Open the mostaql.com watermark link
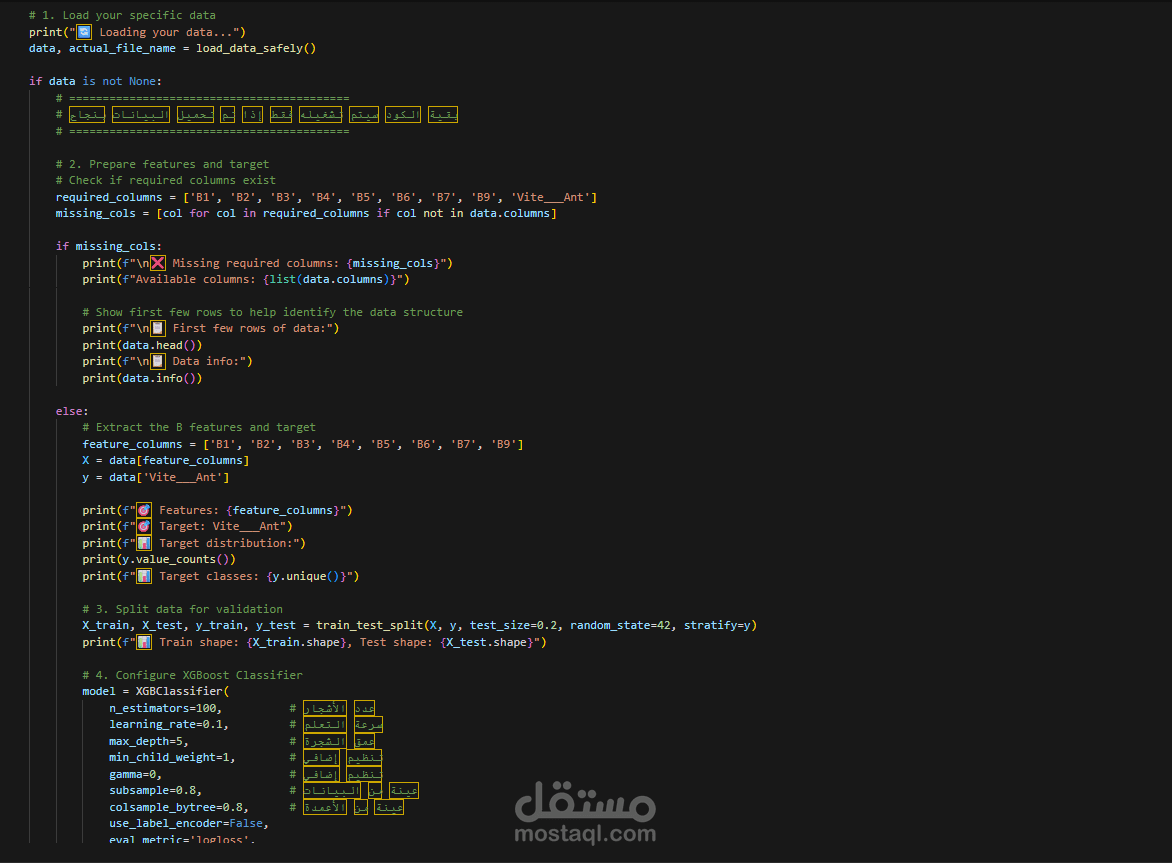This screenshot has width=1172, height=863. (x=585, y=833)
